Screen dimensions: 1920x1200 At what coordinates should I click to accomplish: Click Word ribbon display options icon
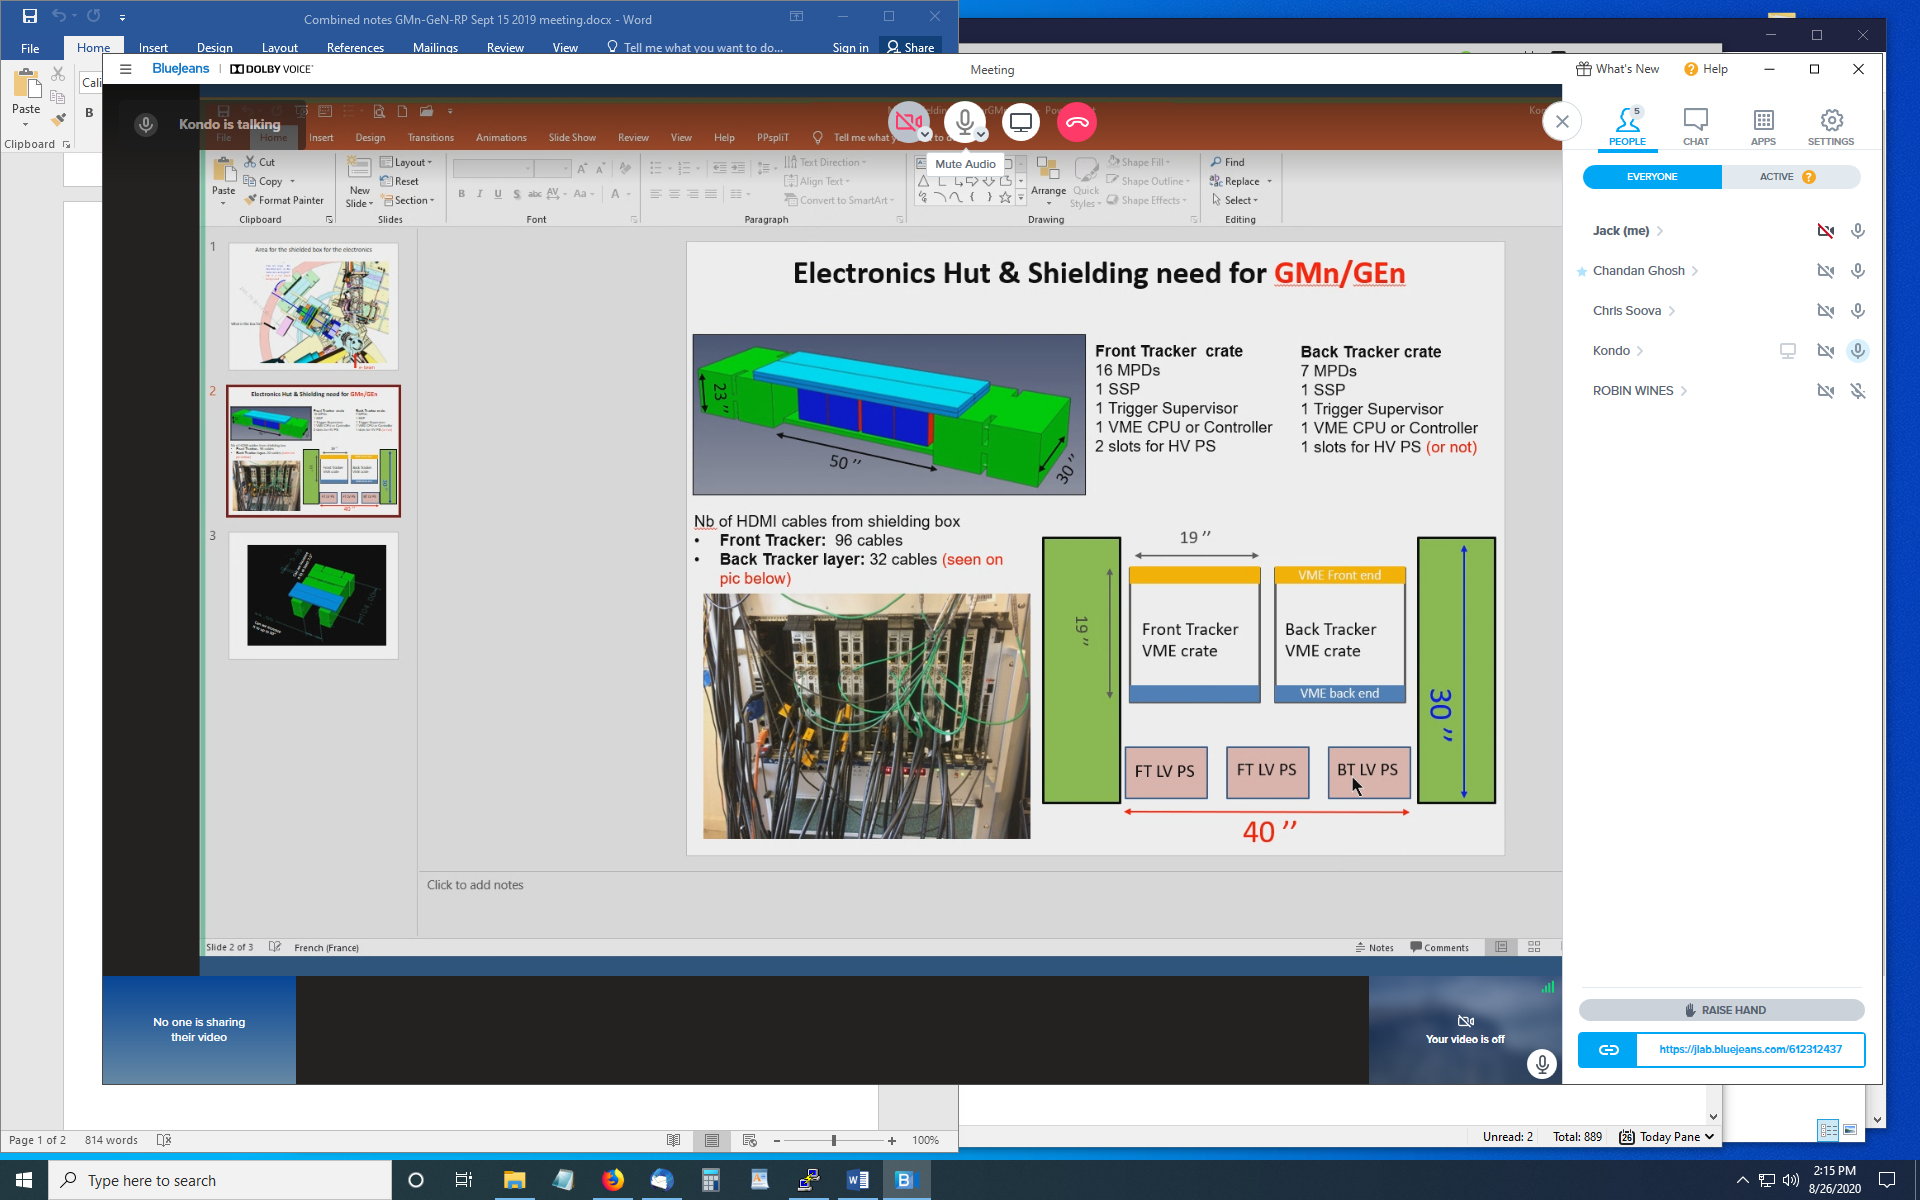(x=796, y=16)
